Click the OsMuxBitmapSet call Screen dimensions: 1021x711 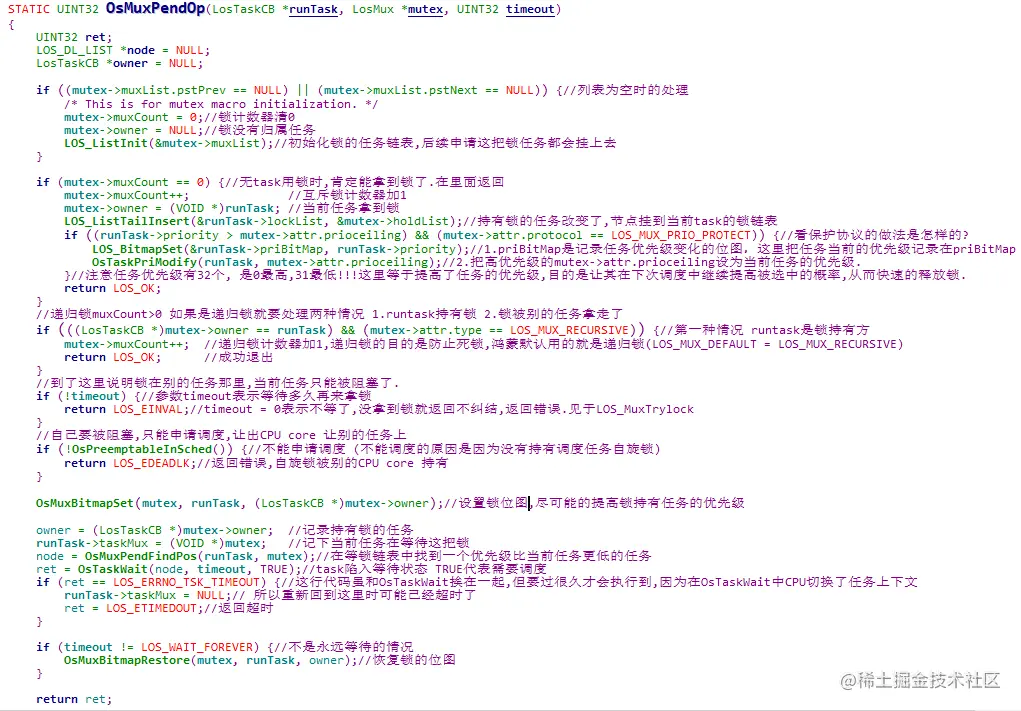pos(239,503)
